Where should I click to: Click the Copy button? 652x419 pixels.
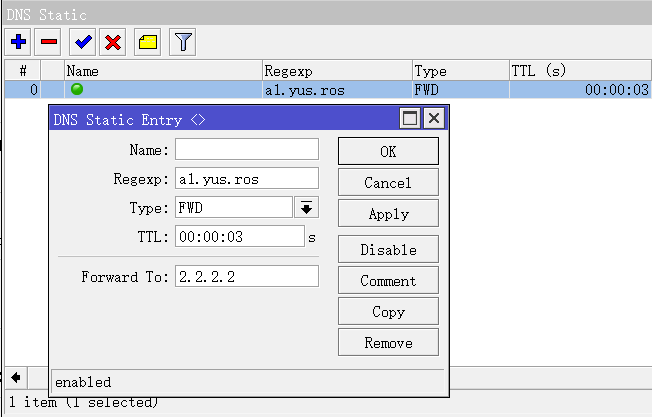click(x=388, y=312)
